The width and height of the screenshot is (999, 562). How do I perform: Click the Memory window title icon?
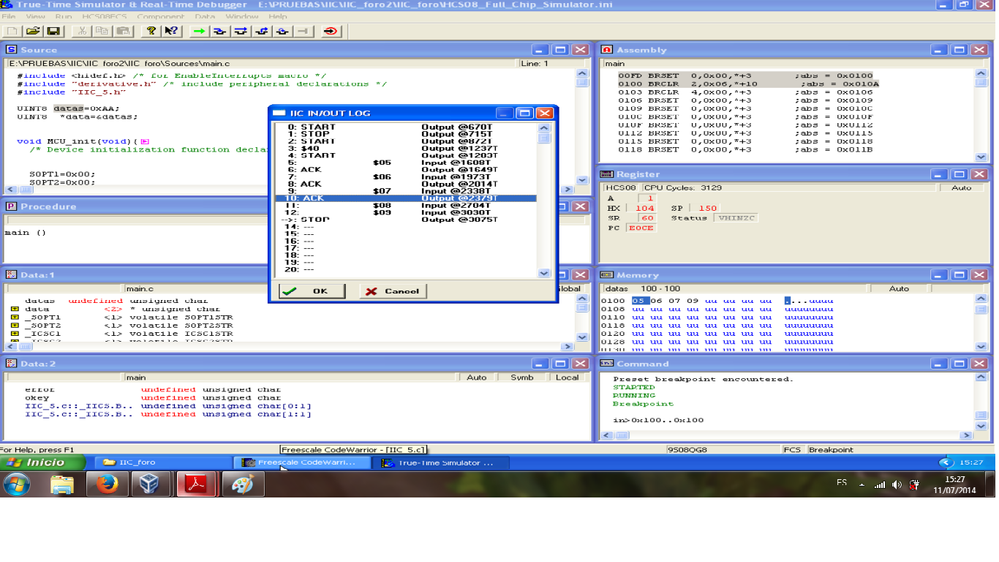[607, 275]
